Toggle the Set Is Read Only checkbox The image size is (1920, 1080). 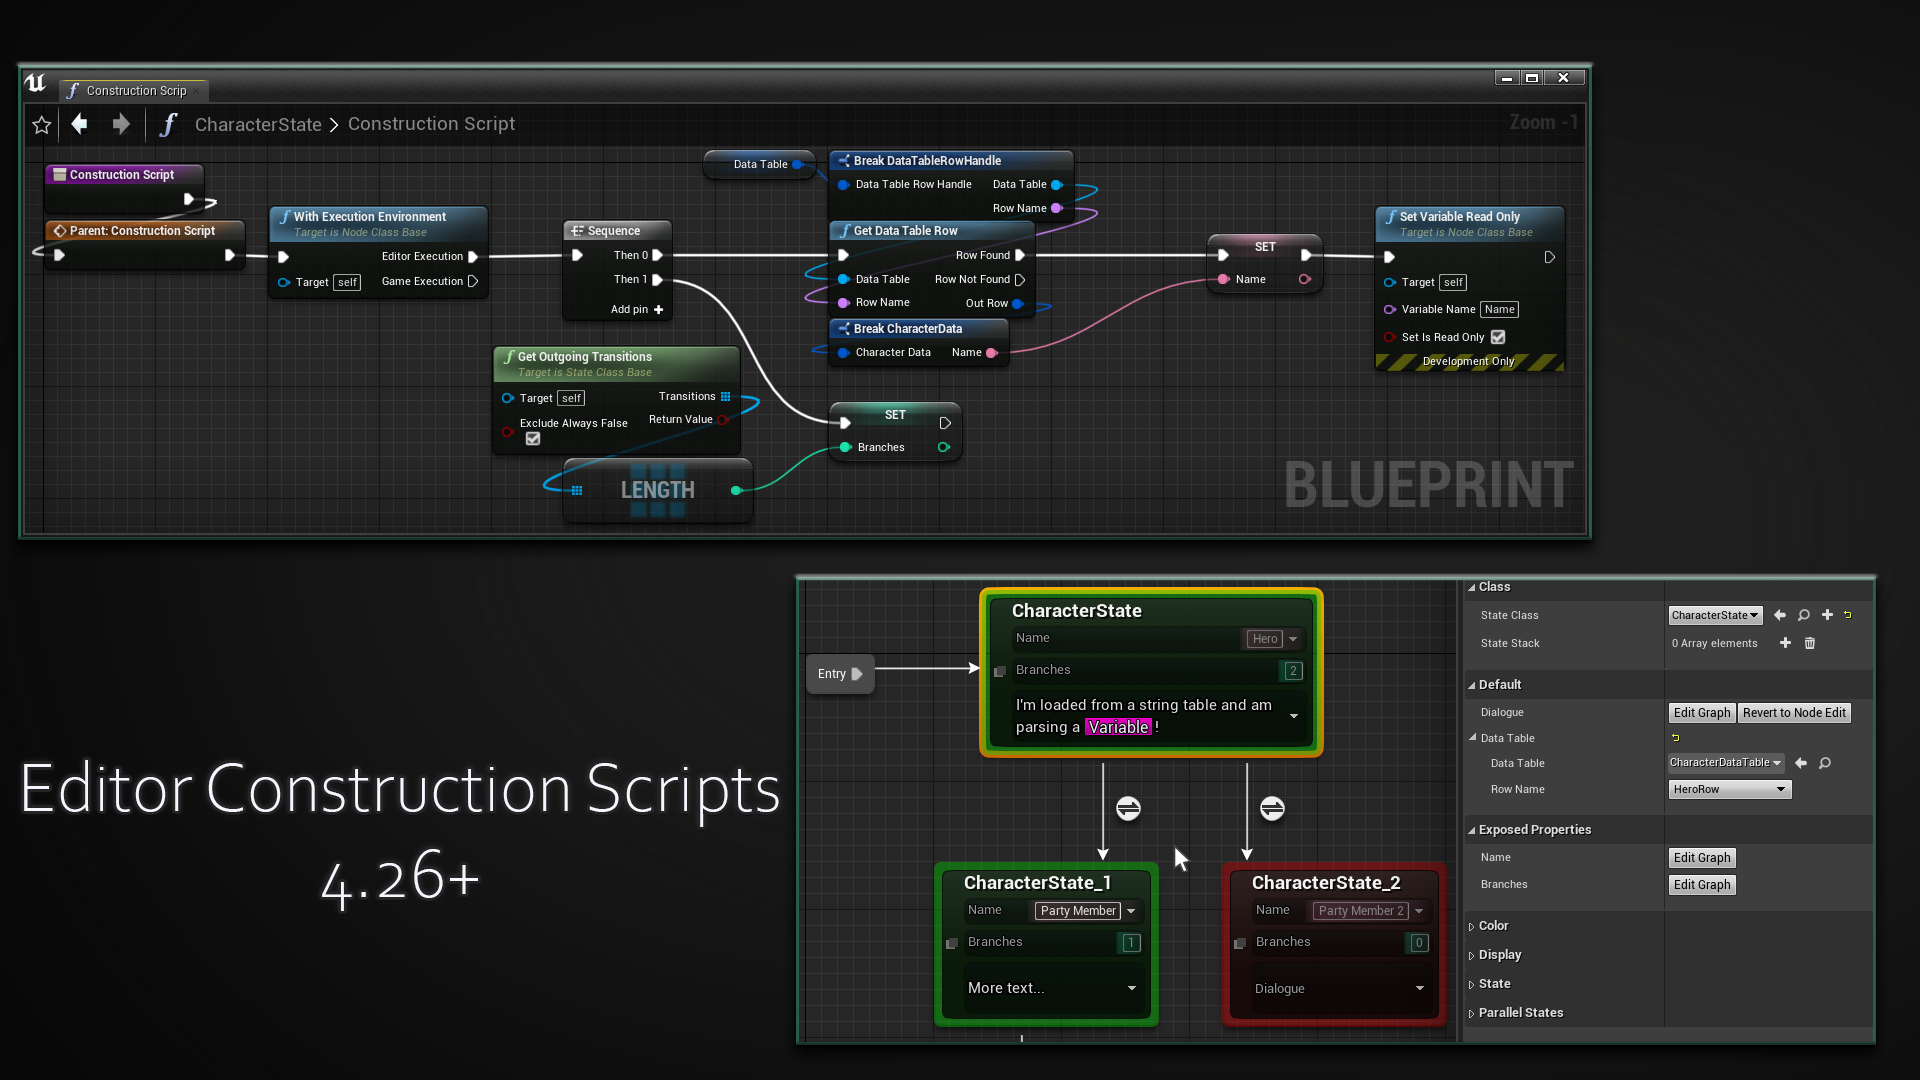1498,337
